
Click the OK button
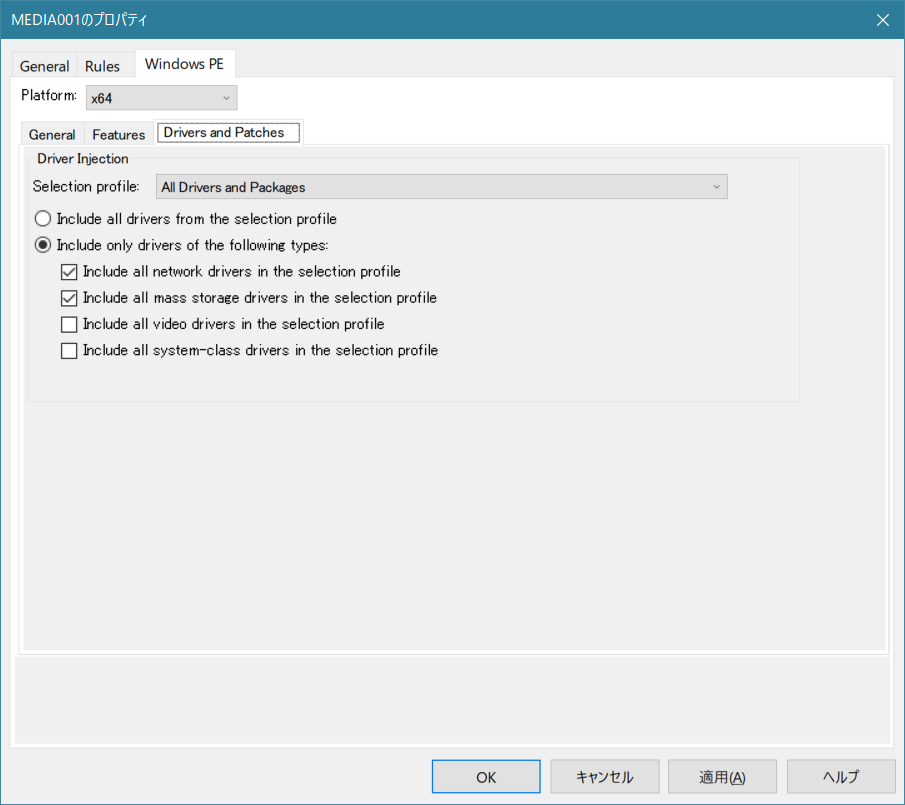click(x=486, y=777)
